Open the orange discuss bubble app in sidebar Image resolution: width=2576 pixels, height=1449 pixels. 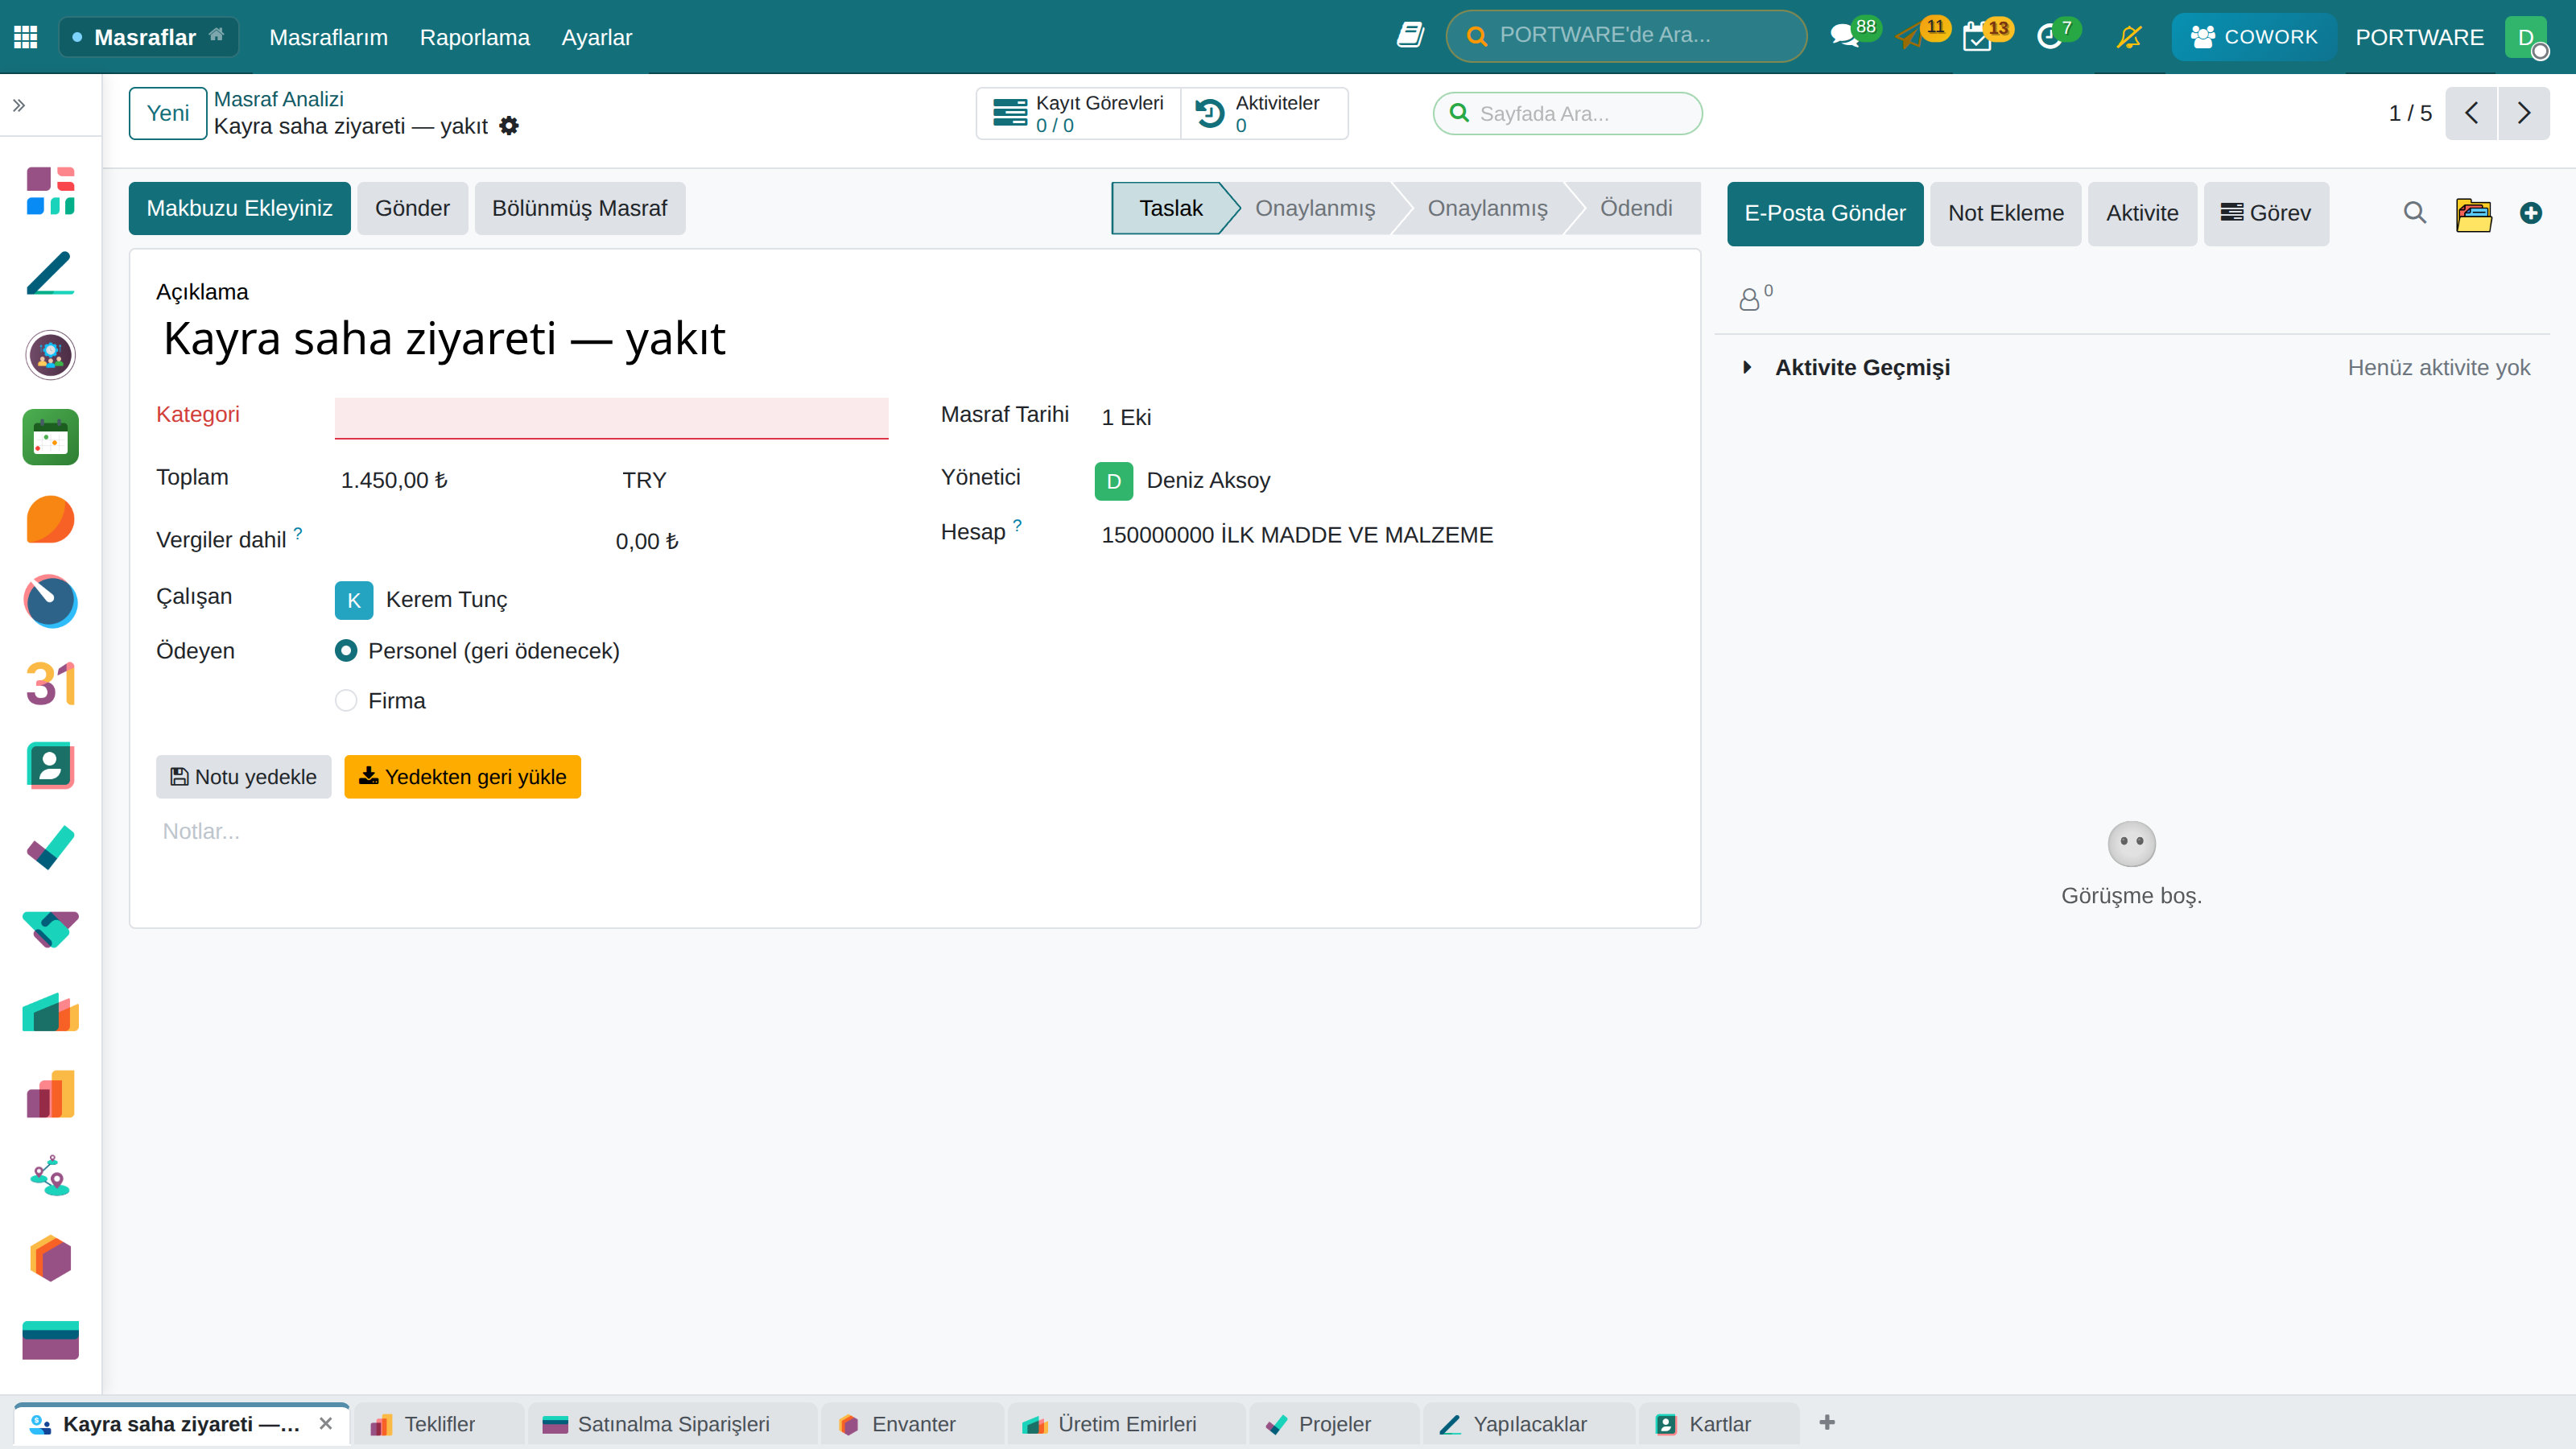pos(51,519)
